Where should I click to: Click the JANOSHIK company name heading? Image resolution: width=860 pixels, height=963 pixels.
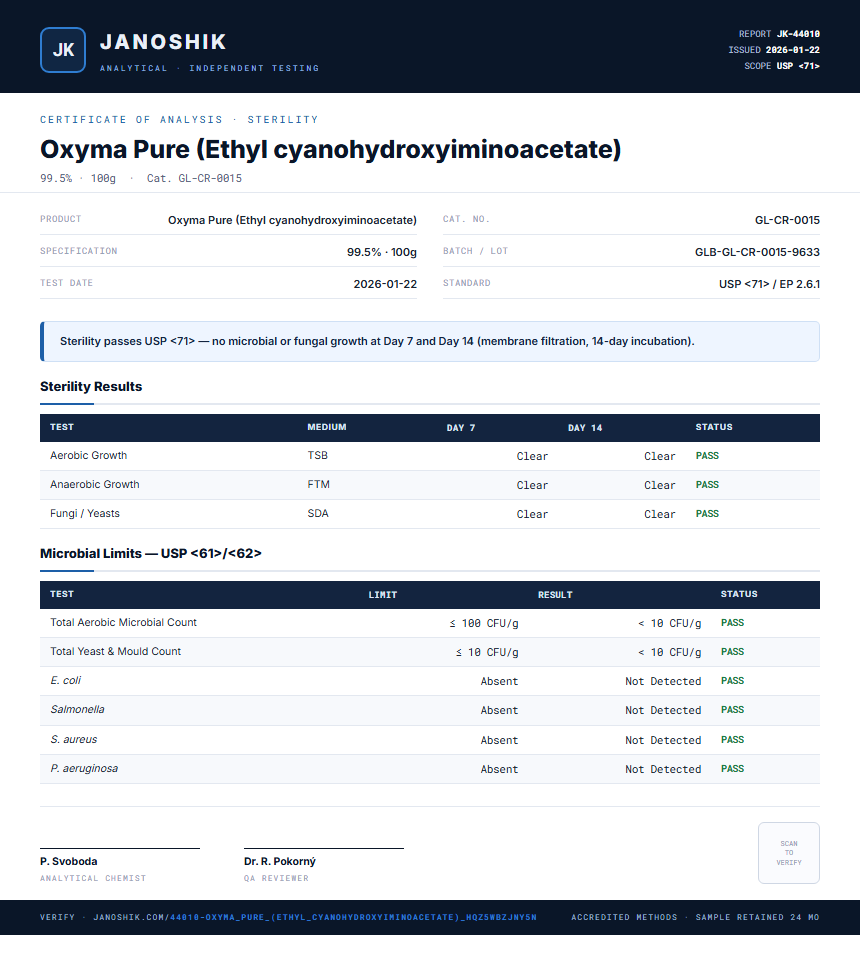click(163, 42)
